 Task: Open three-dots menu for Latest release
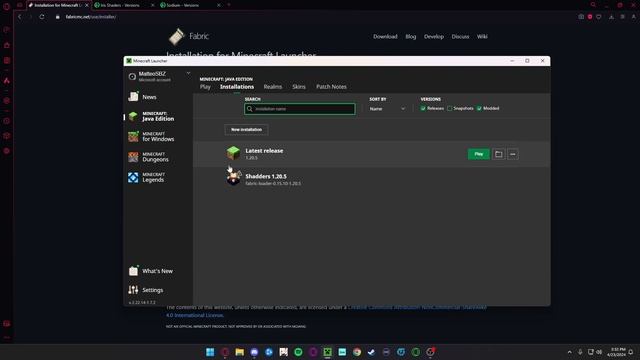513,154
